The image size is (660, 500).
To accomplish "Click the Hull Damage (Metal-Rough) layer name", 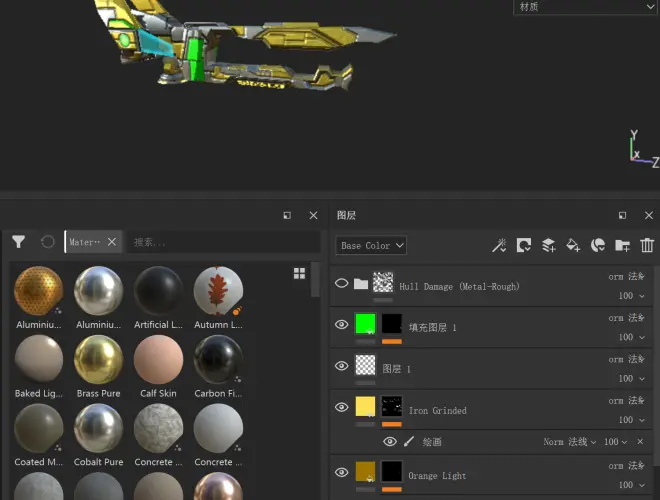I will point(459,287).
